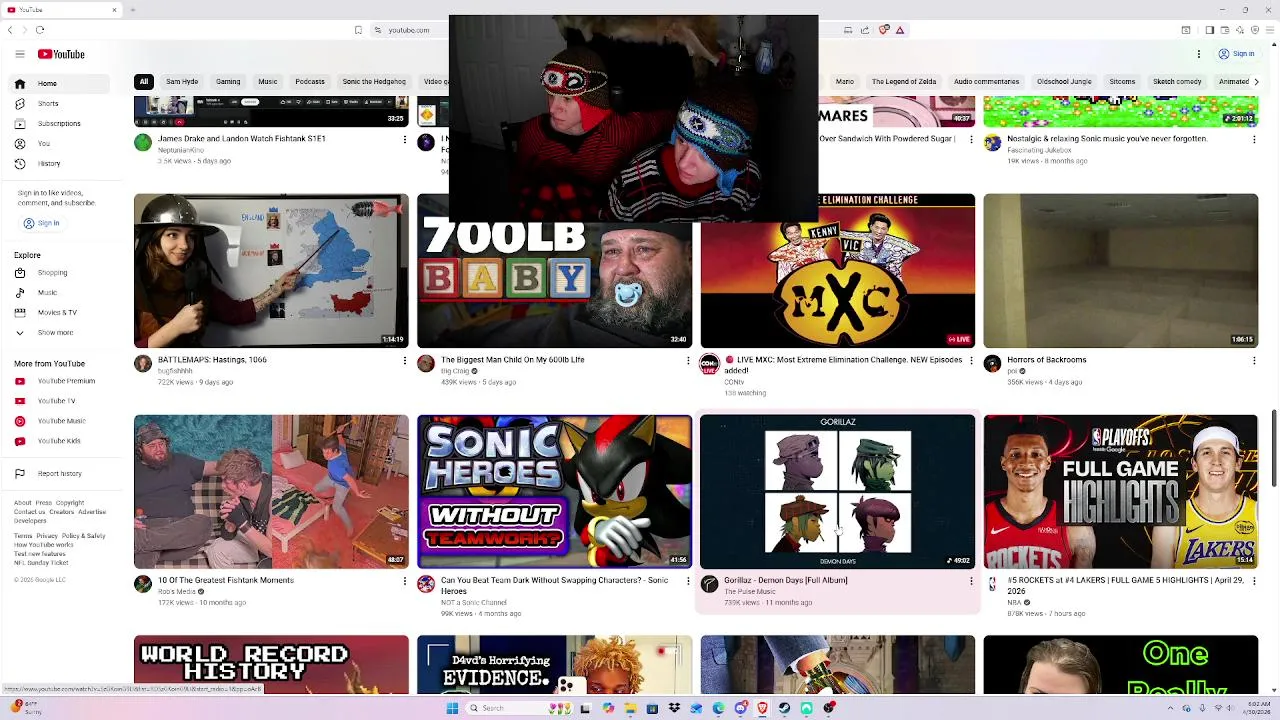The image size is (1280, 720).
Task: Open YouTube Kids link
Action: (x=59, y=441)
